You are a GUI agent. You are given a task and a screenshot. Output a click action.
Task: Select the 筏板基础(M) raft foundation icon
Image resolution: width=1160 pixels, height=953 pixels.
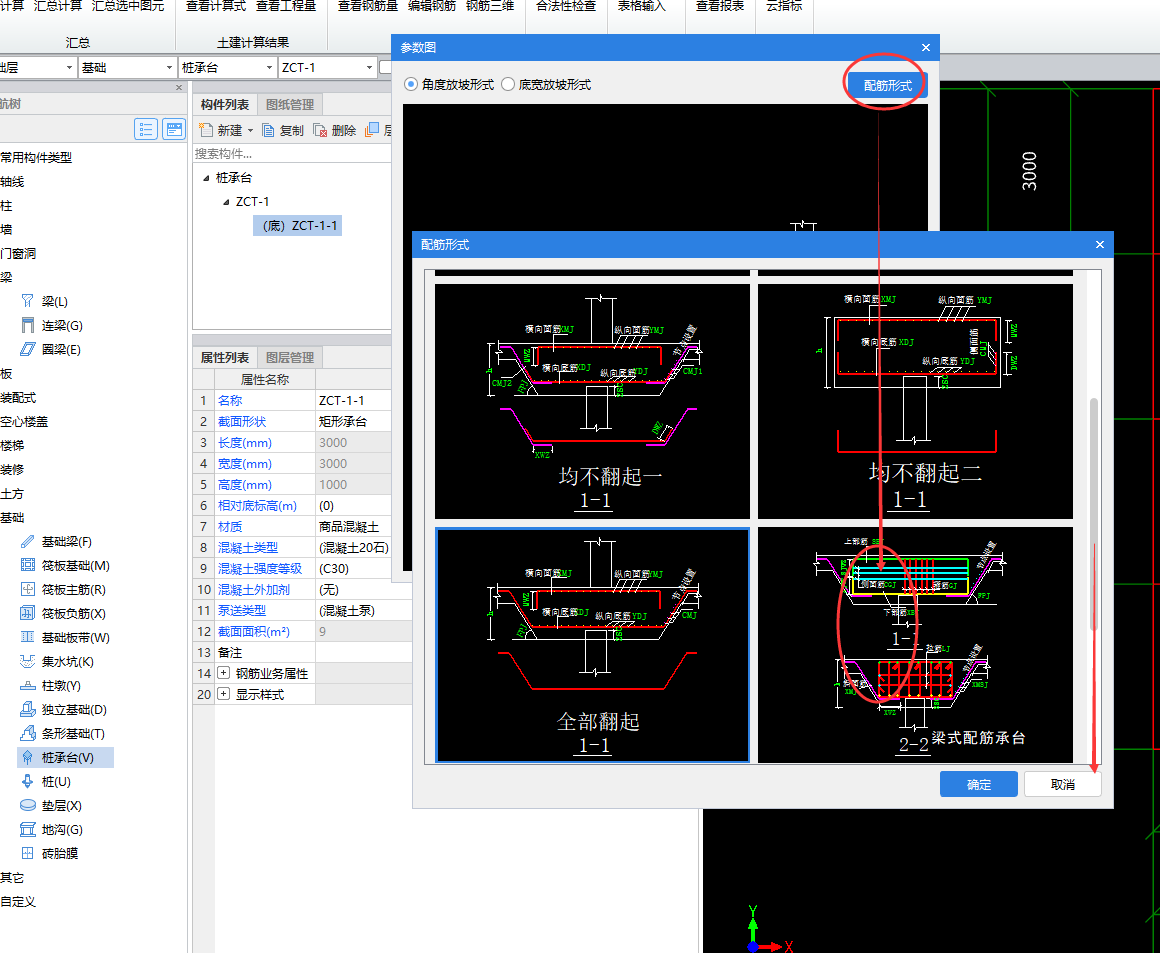point(27,565)
